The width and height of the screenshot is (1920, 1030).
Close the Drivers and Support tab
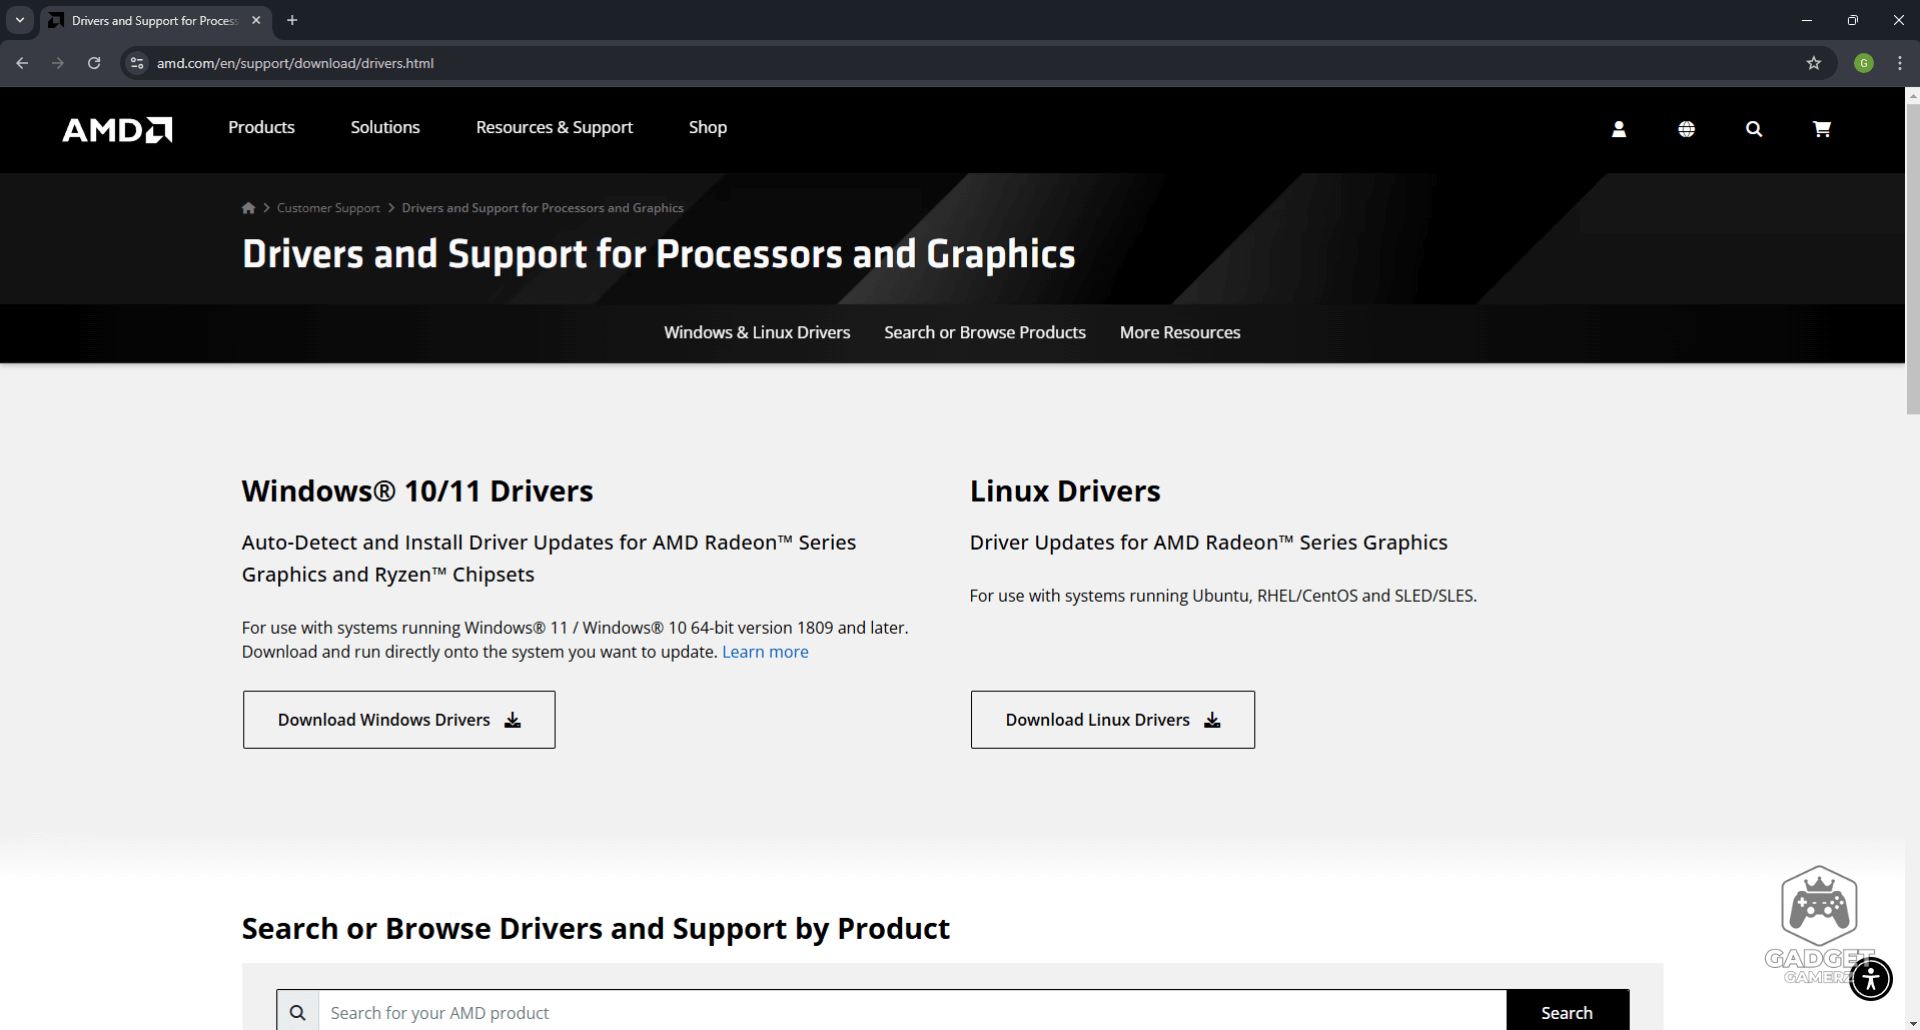tap(256, 20)
